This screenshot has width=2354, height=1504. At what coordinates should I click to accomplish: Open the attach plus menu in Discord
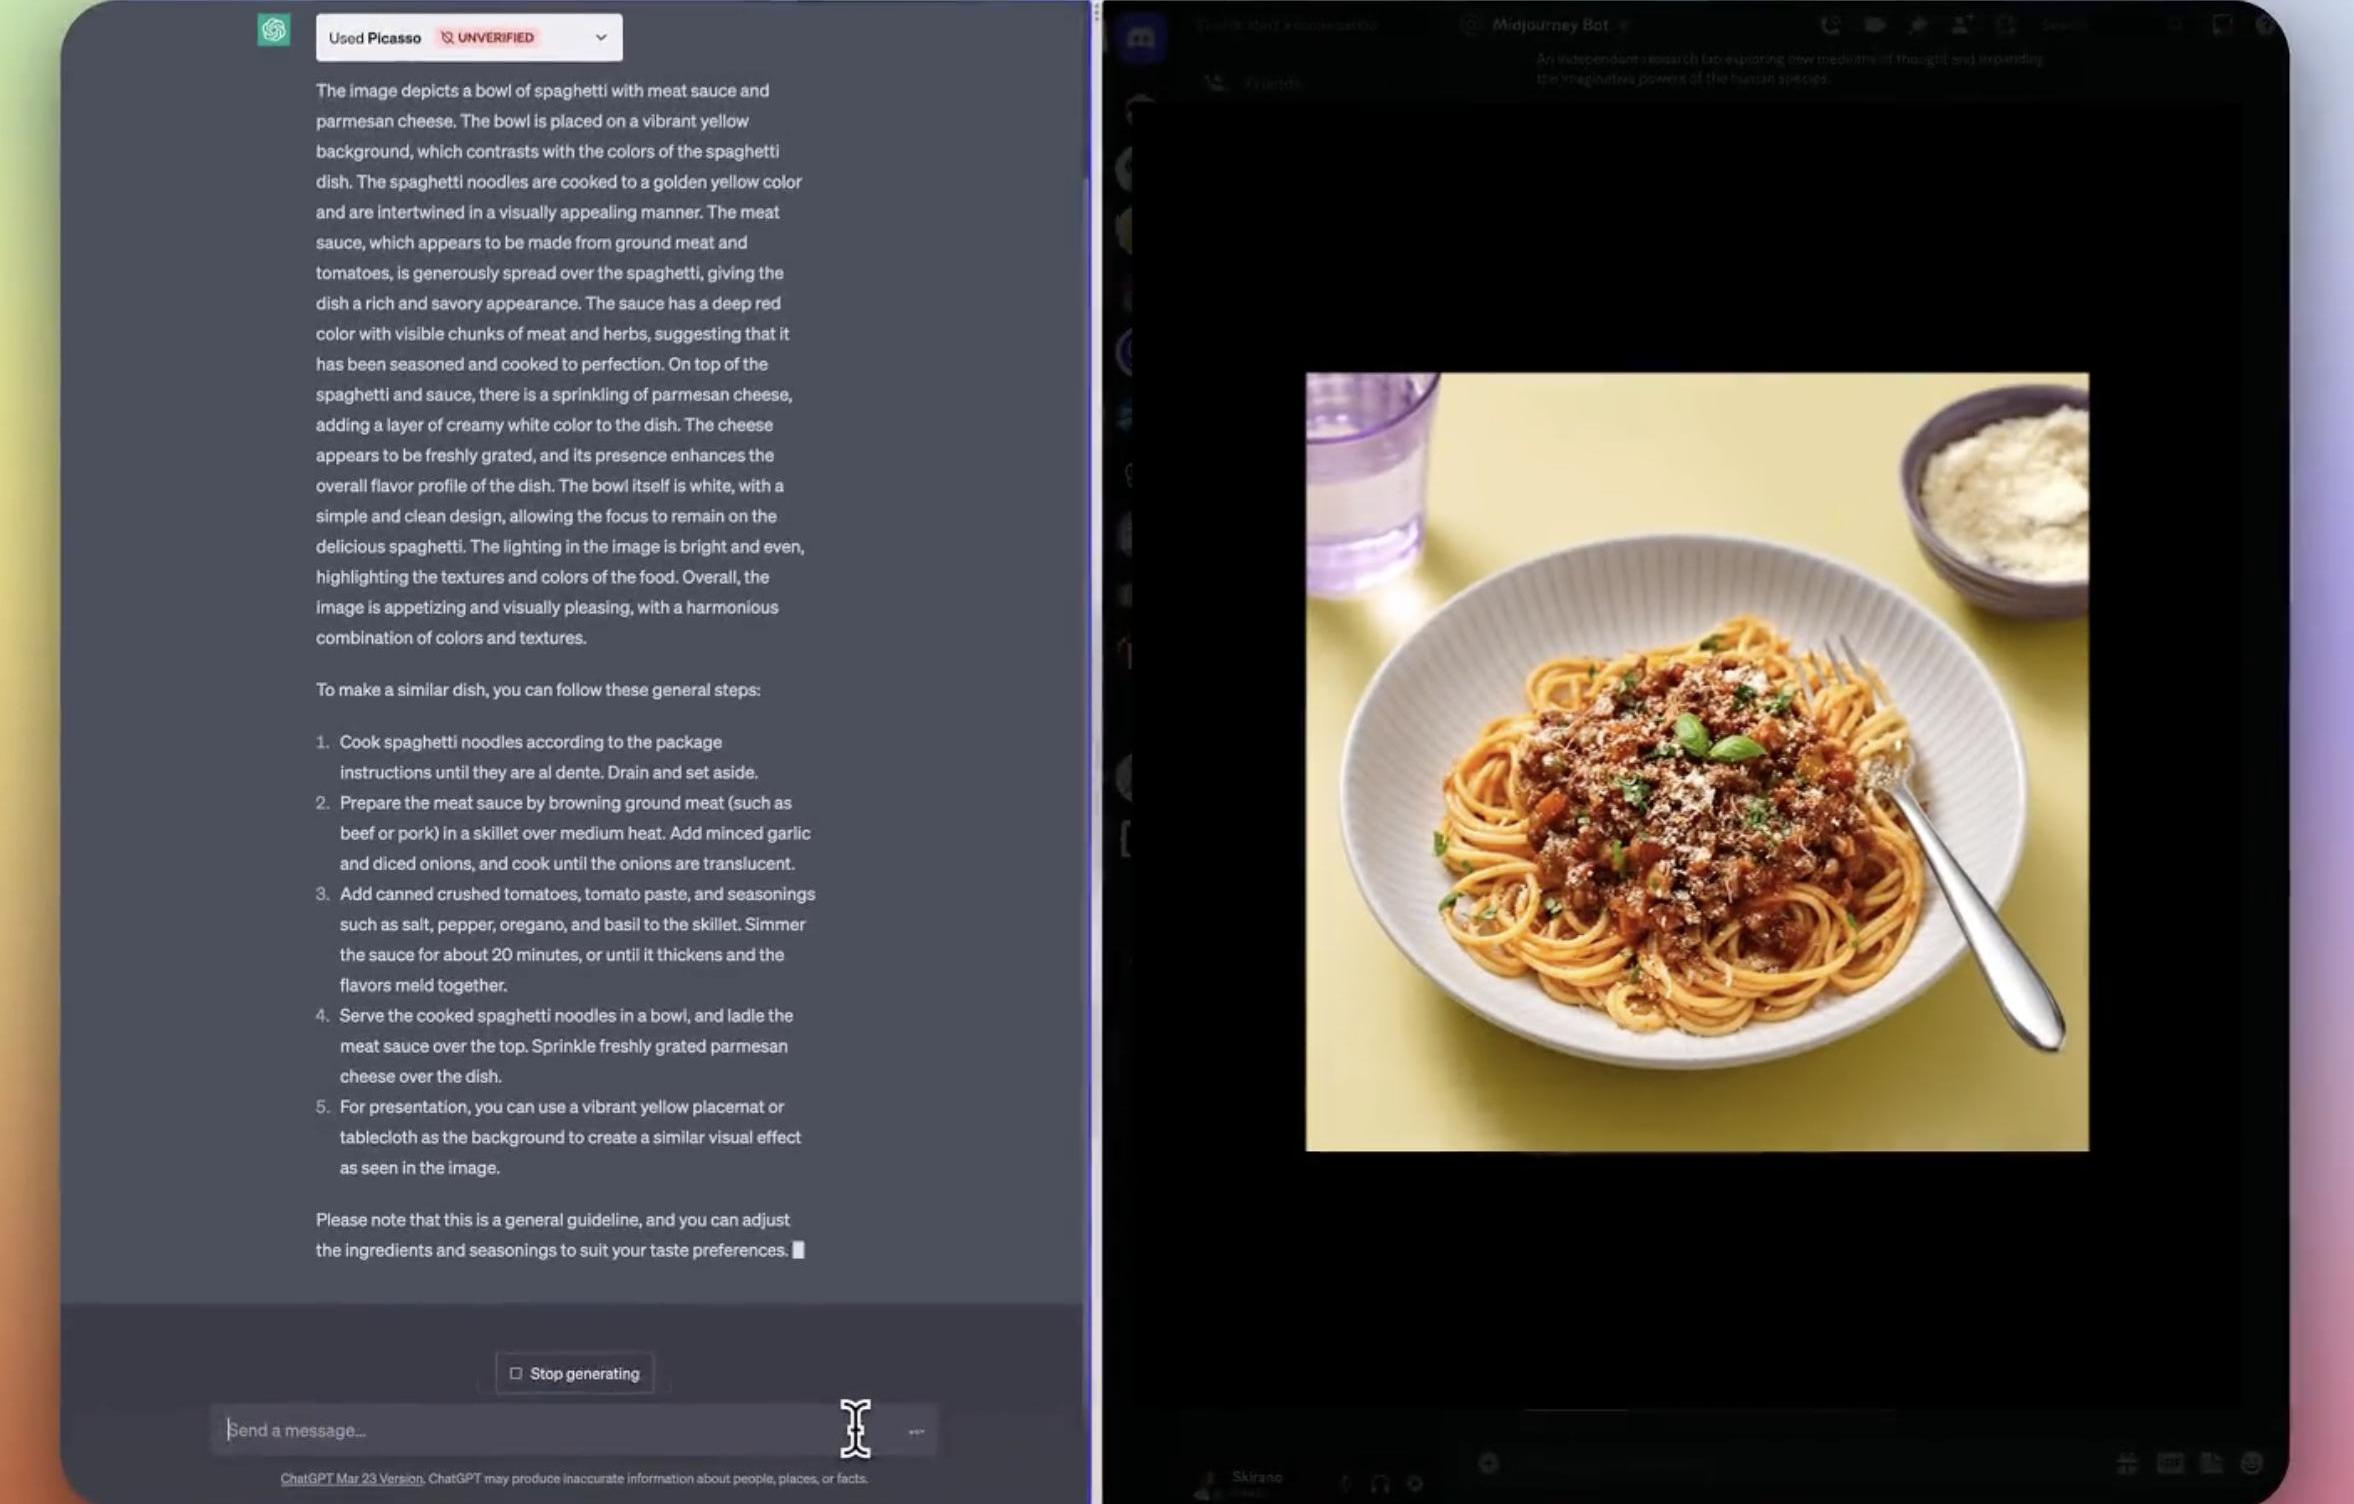(x=1488, y=1464)
